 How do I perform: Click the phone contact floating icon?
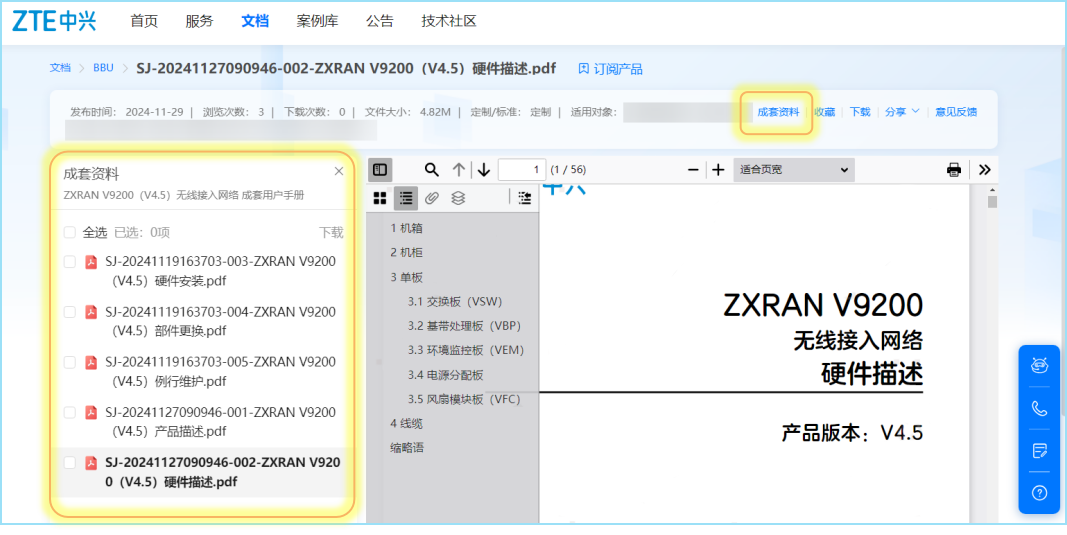pyautogui.click(x=1039, y=408)
